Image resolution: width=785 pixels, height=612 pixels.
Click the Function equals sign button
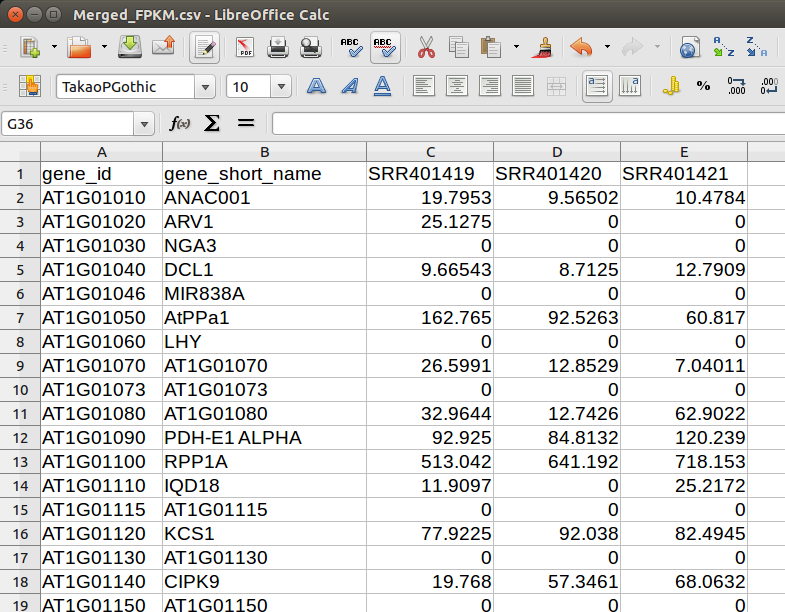coord(246,123)
